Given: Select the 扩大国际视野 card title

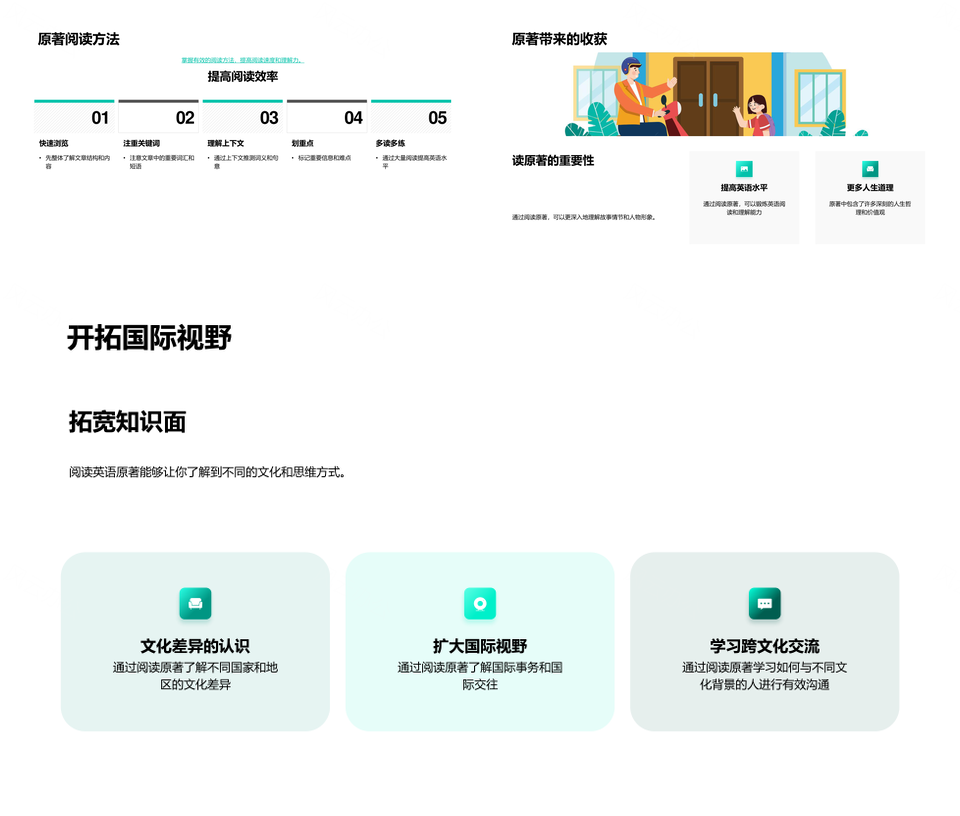Looking at the screenshot, I should pyautogui.click(x=480, y=646).
